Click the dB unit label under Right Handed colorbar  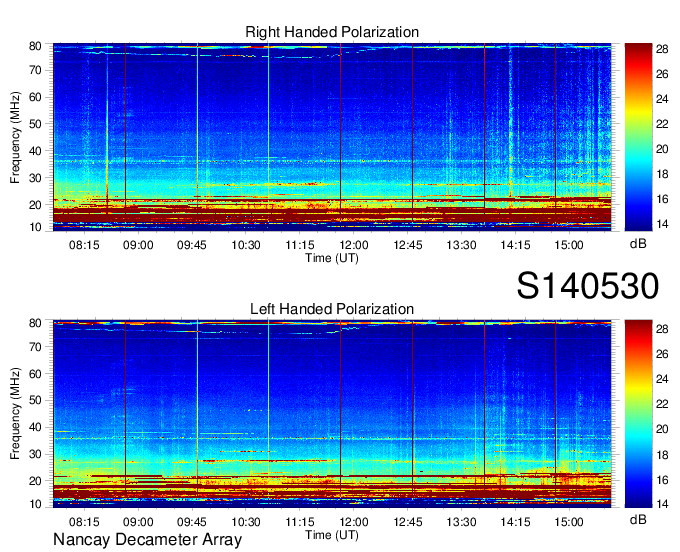point(638,244)
